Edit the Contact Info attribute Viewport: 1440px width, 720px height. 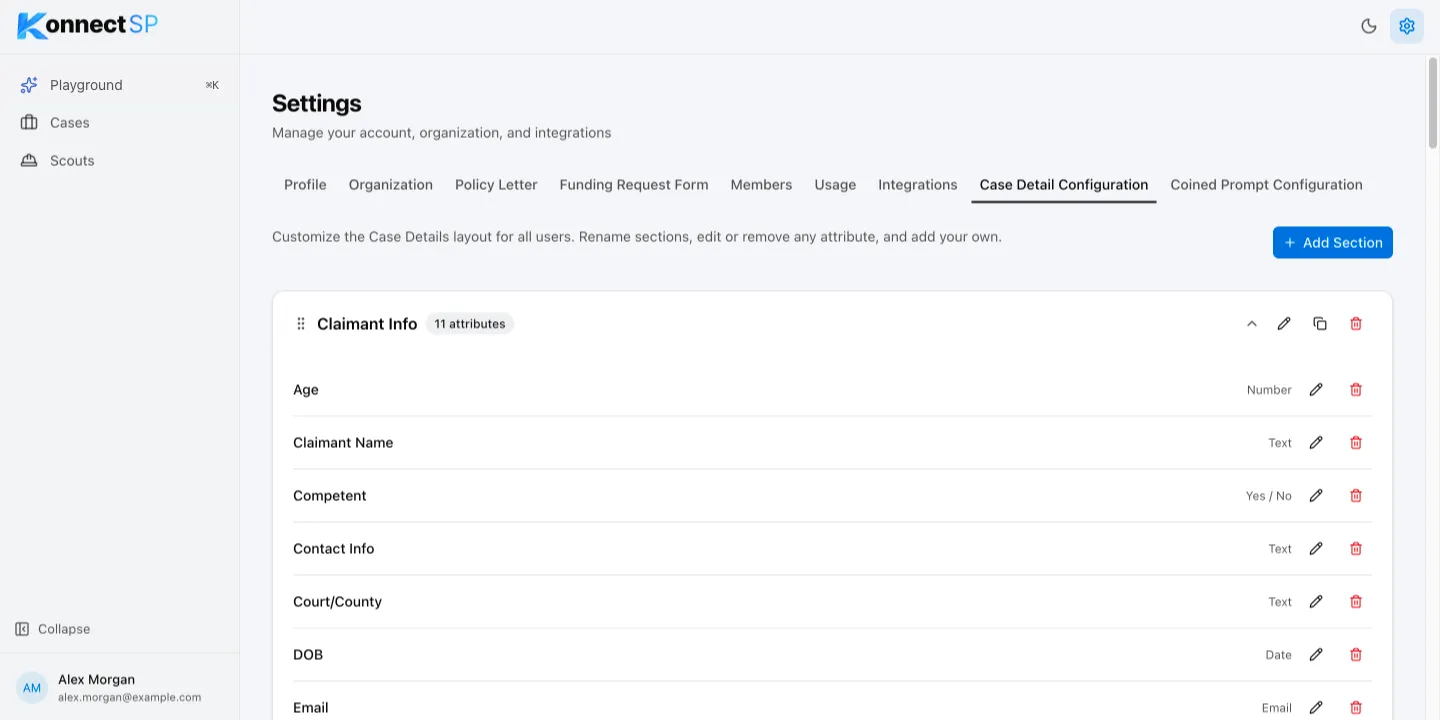pyautogui.click(x=1316, y=549)
